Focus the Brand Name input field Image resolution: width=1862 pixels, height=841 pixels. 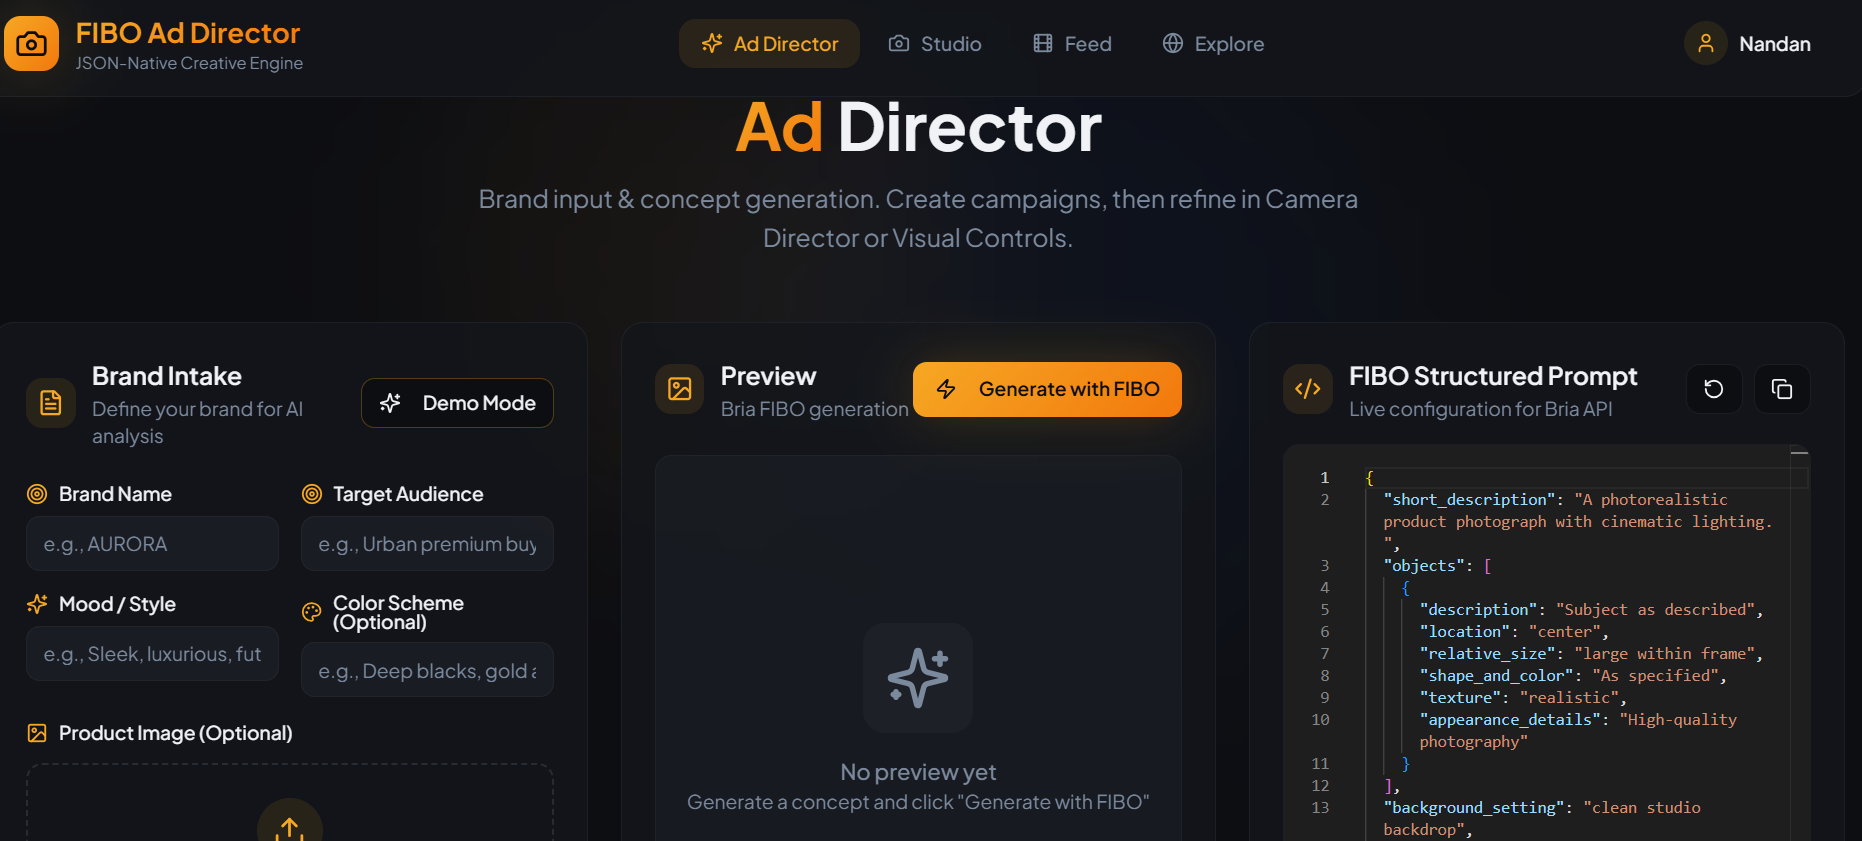pos(152,544)
